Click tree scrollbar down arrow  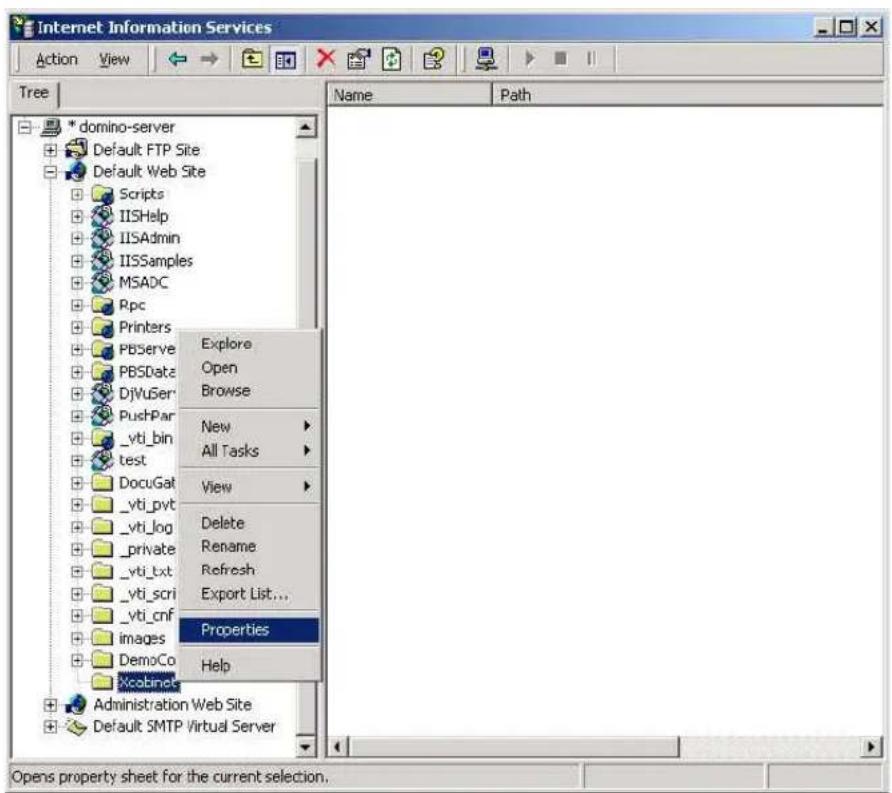(305, 746)
